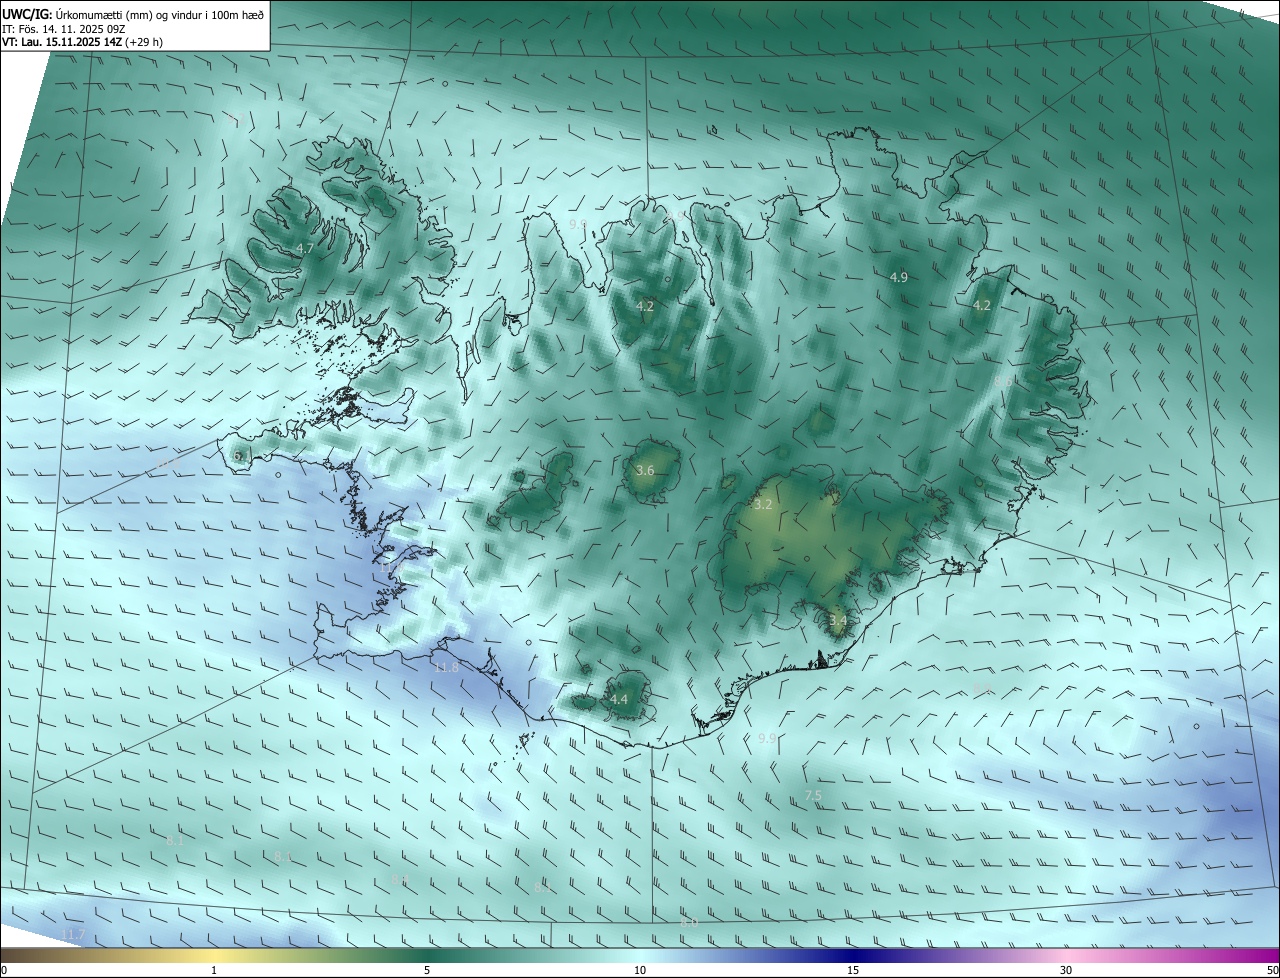1280x978 pixels.
Task: Select the 'IT: Fös. 14. 11. 2025 09Z' line
Action: [x=63, y=29]
